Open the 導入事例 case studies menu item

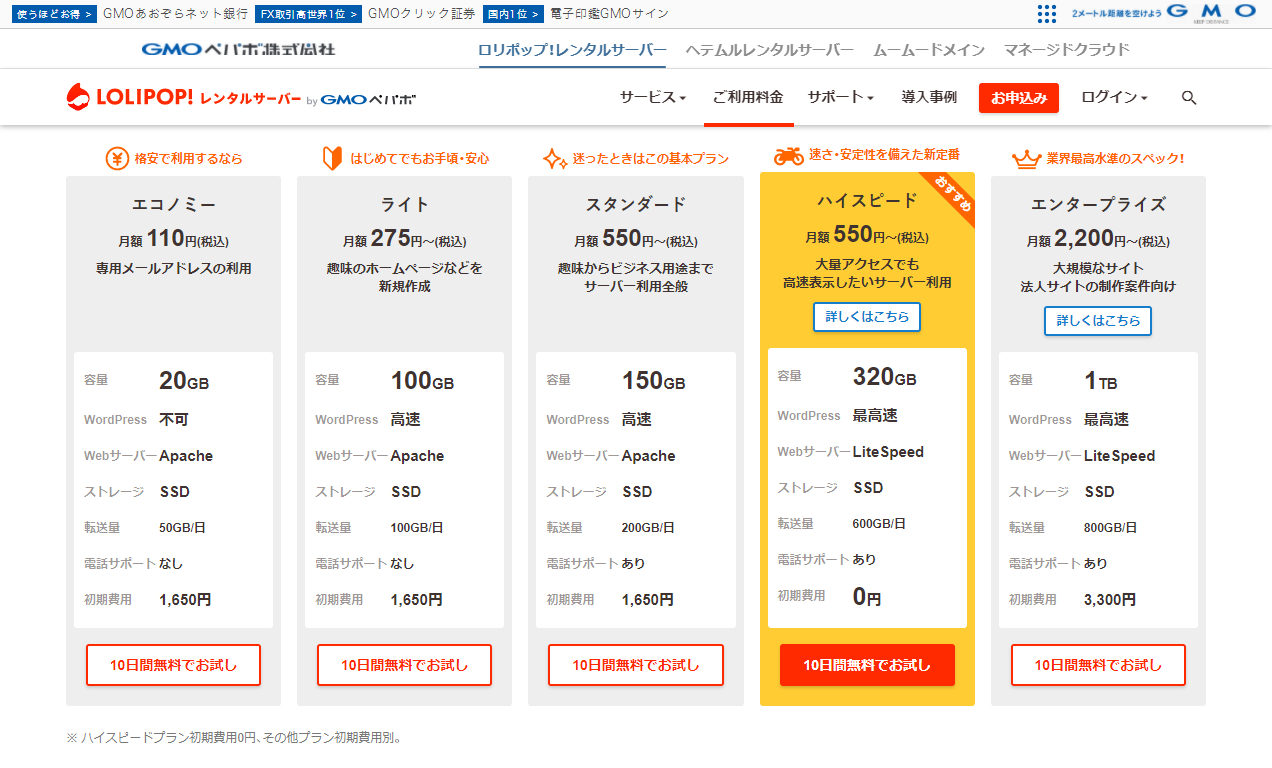[929, 97]
